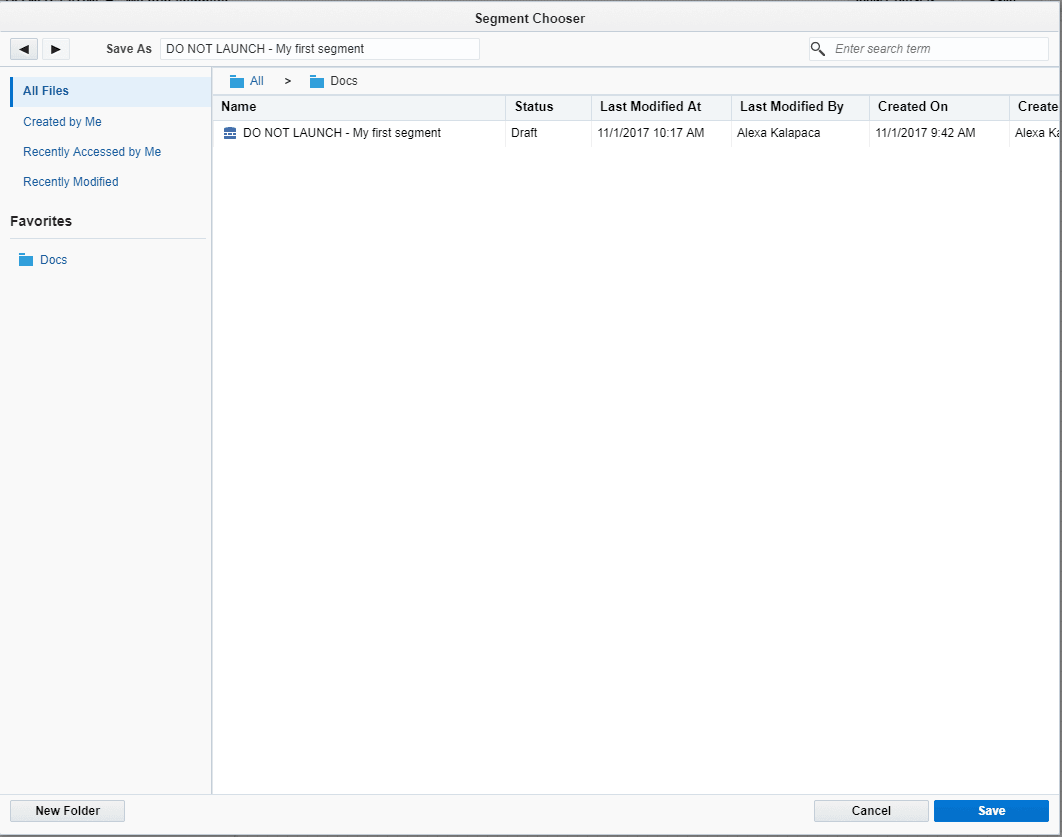Click the Save As text field
Viewport: 1064px width, 837px height.
320,48
